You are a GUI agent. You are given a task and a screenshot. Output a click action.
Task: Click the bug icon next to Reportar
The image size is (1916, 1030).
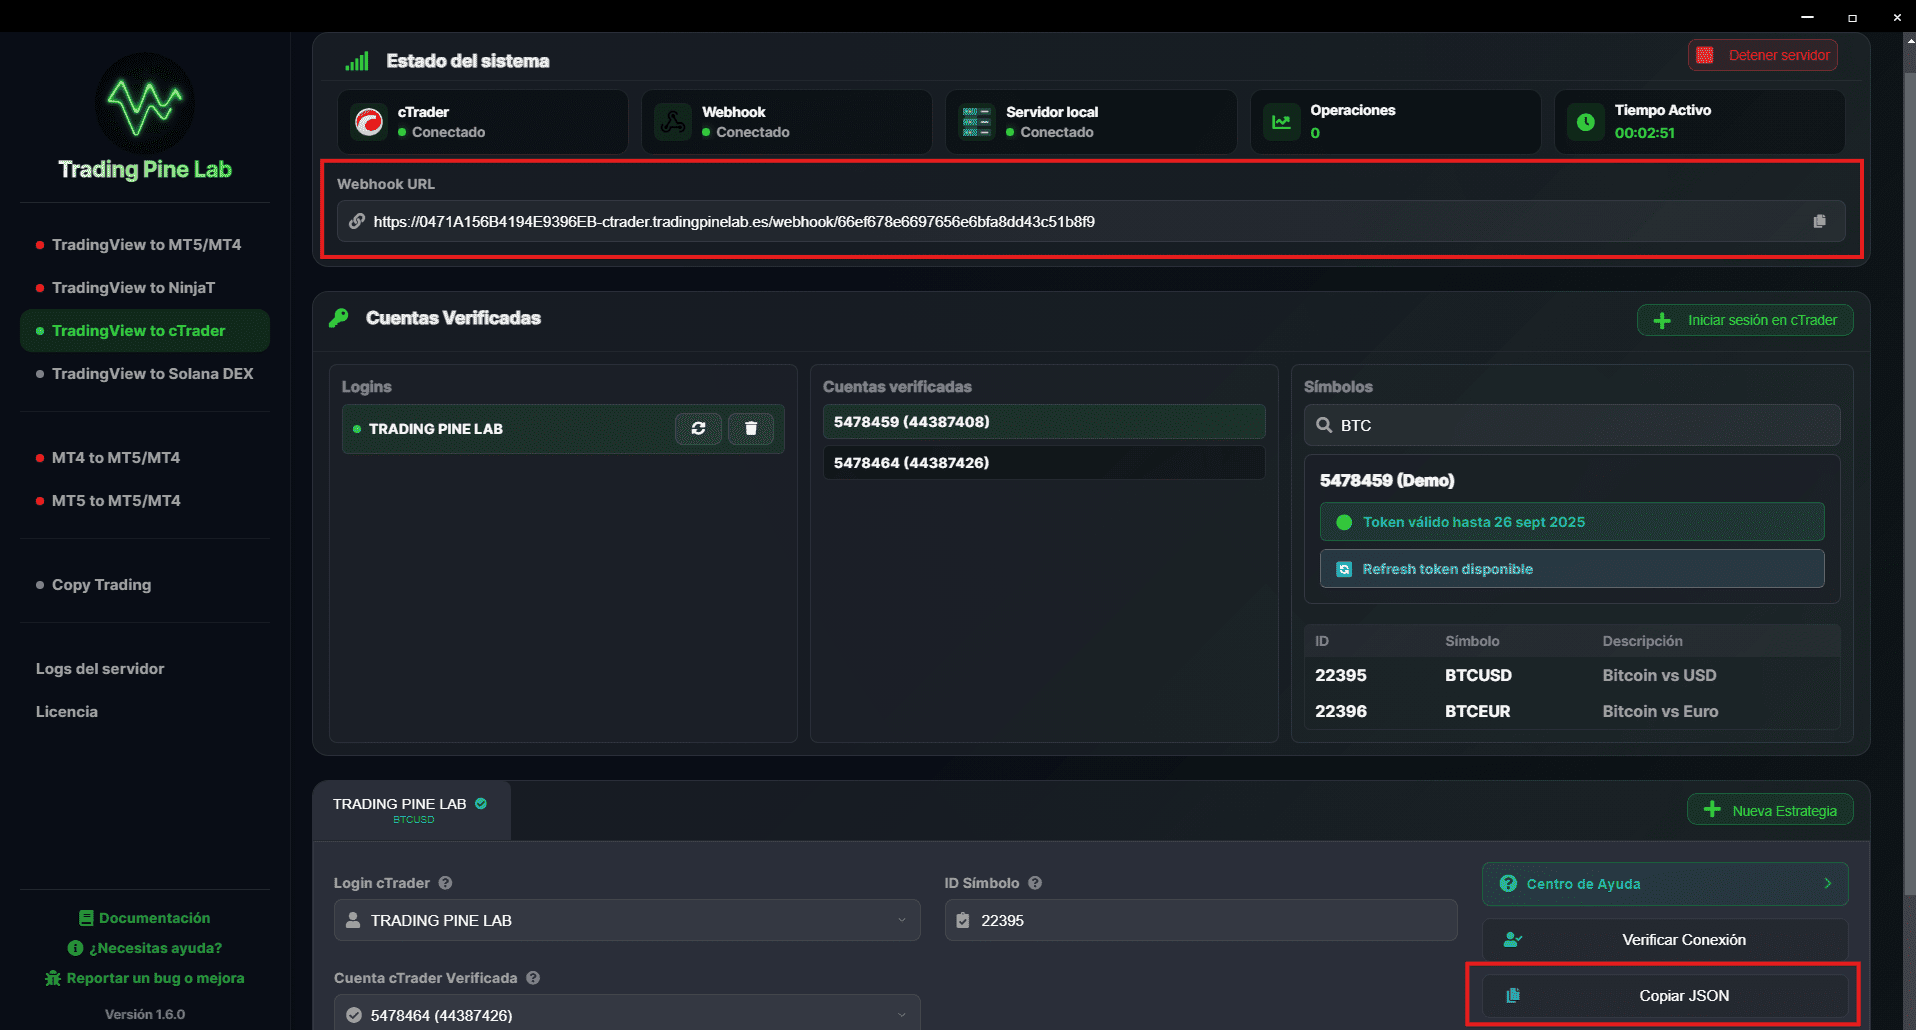coord(52,978)
